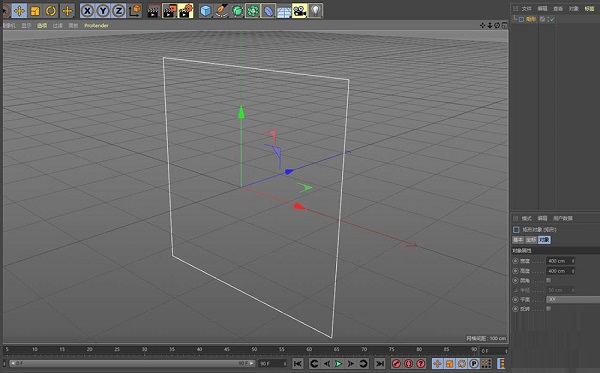Open Render Settings
The height and width of the screenshot is (373, 600).
(186, 11)
